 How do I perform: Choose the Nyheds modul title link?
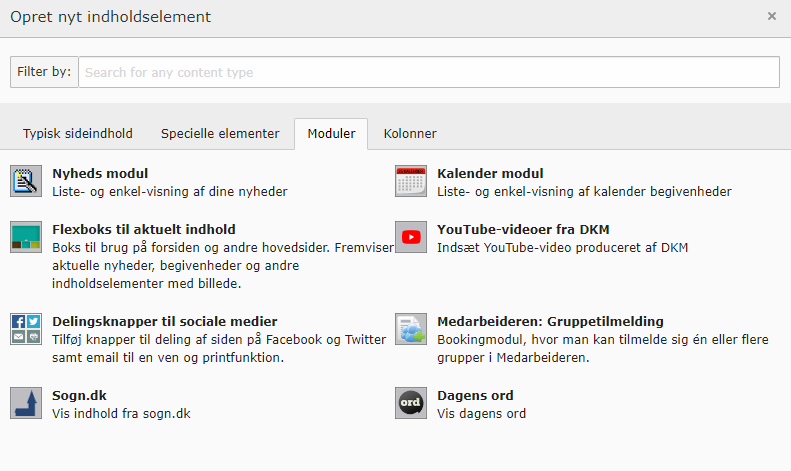click(x=100, y=174)
